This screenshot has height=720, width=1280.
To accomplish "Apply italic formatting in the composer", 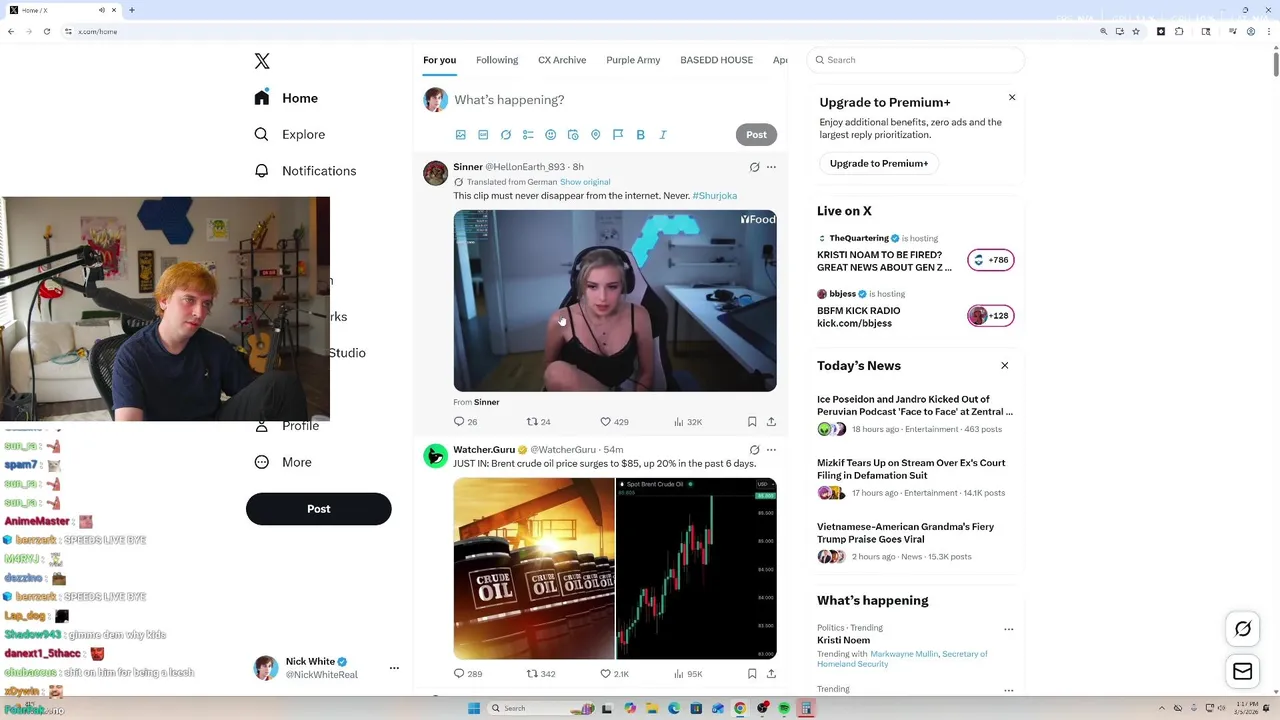I will click(663, 135).
